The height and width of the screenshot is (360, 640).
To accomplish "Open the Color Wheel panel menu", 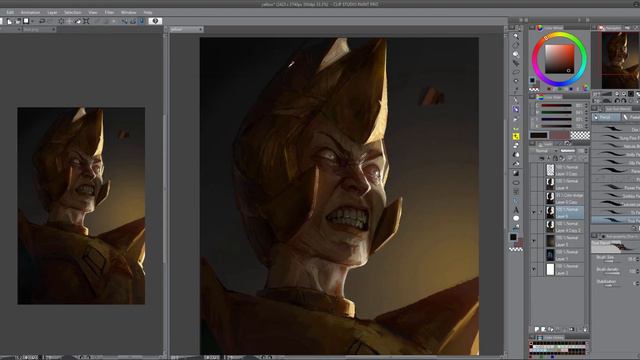I will click(532, 27).
